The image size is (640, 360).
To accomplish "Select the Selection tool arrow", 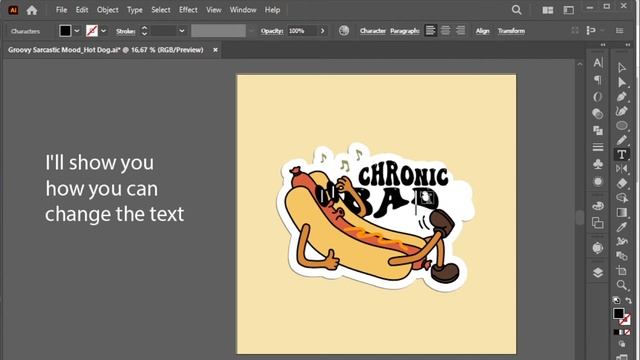I will coord(622,67).
